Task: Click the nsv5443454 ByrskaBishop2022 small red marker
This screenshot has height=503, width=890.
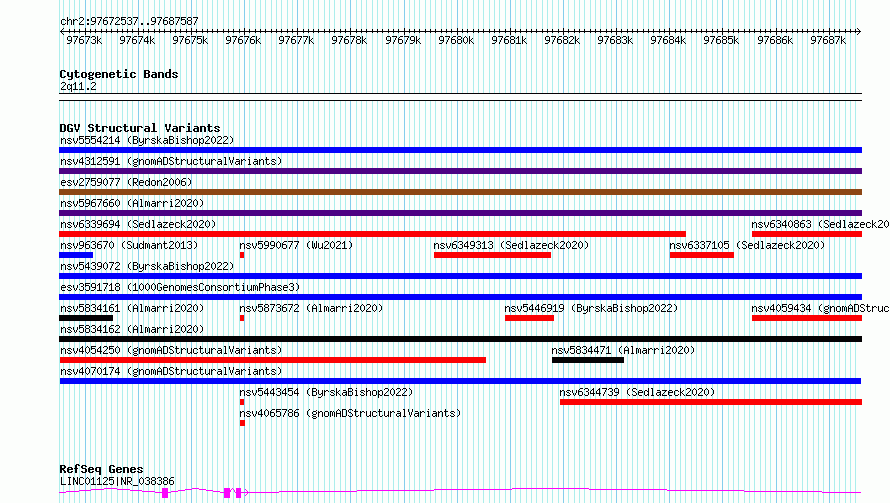Action: coord(242,402)
